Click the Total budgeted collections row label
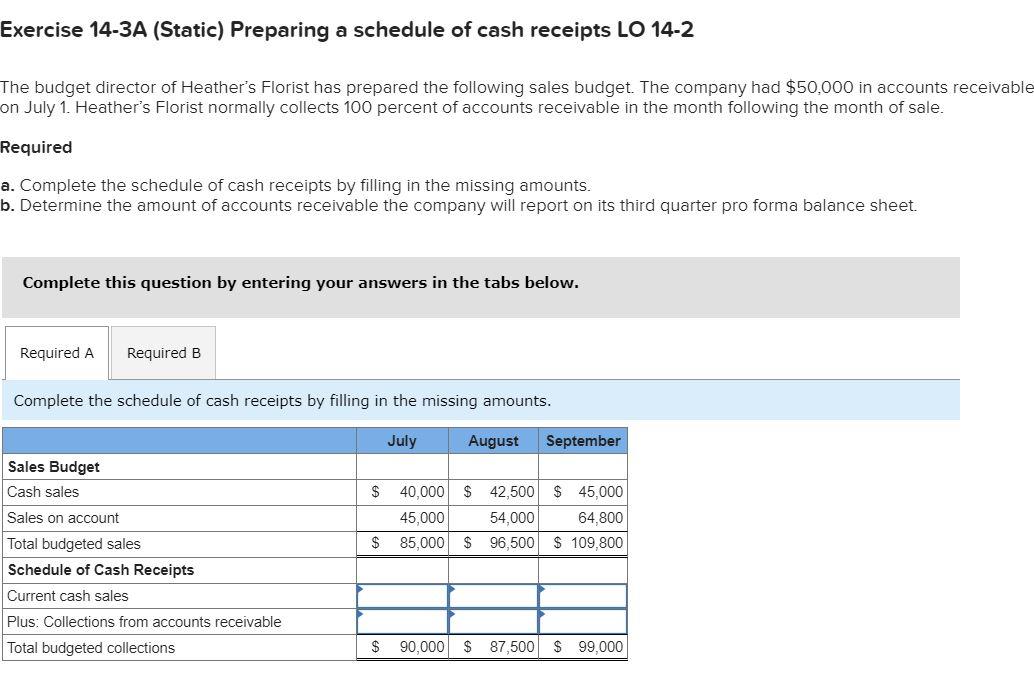 (91, 648)
